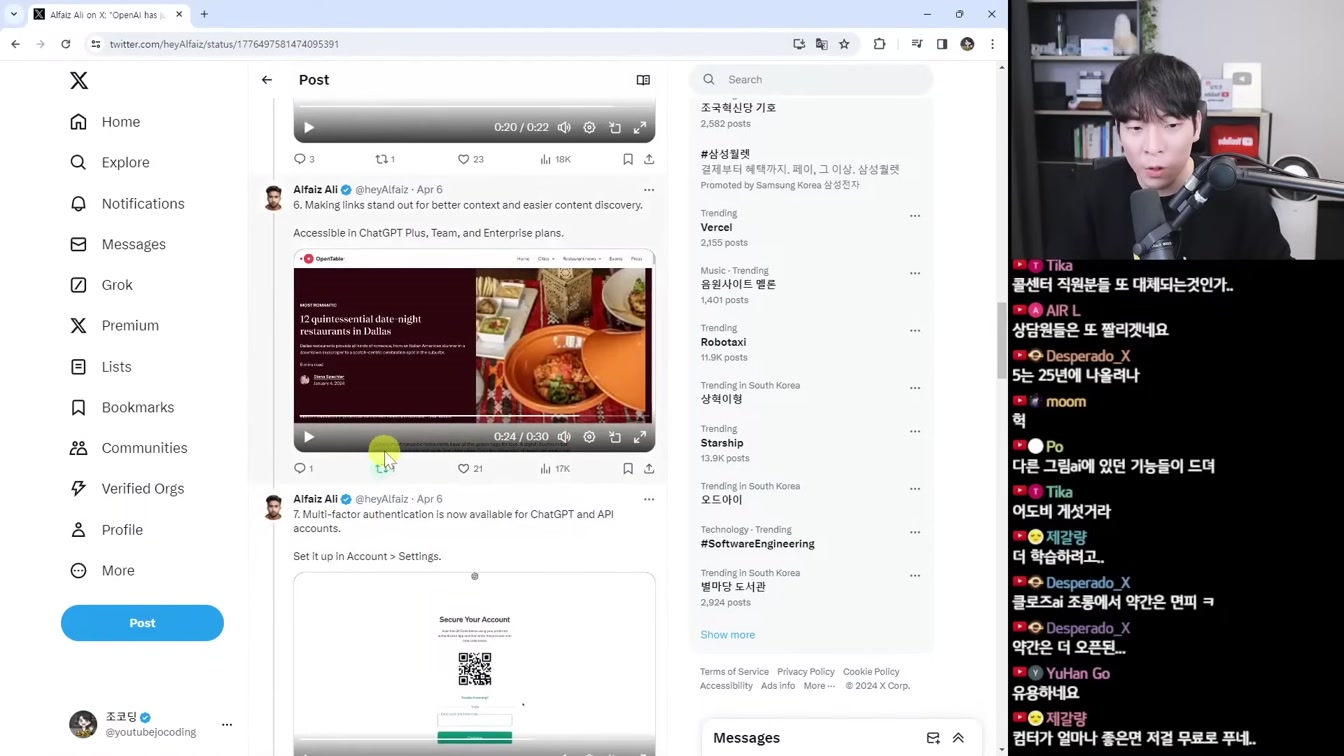Enter fullscreen on OpenTable video
The height and width of the screenshot is (756, 1344).
tap(640, 437)
